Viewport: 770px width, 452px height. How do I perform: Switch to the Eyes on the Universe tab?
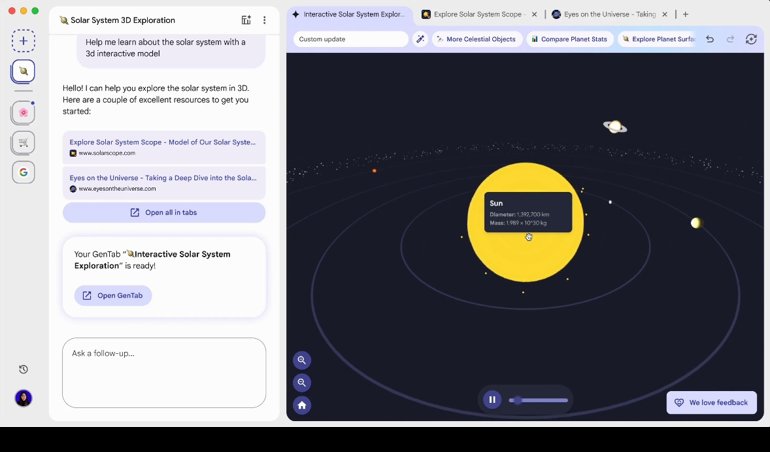(x=606, y=15)
